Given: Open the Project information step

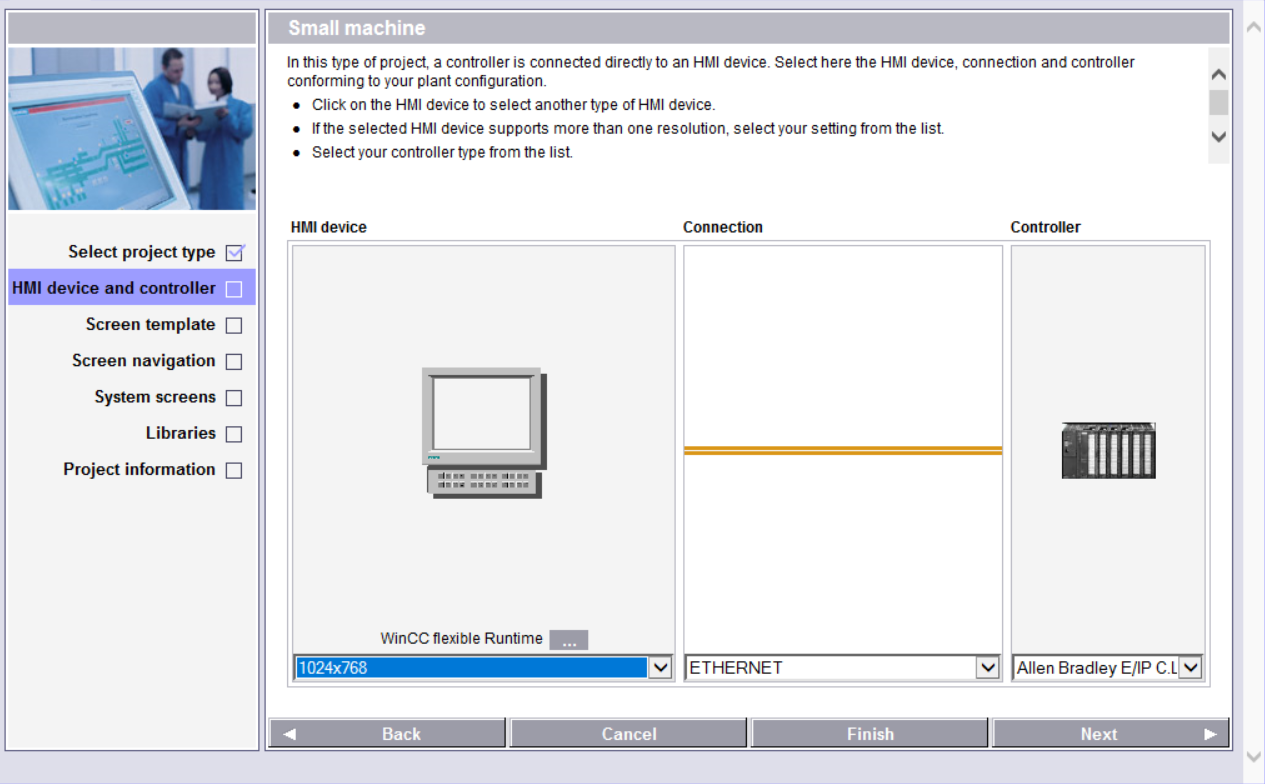Looking at the screenshot, I should [x=140, y=469].
